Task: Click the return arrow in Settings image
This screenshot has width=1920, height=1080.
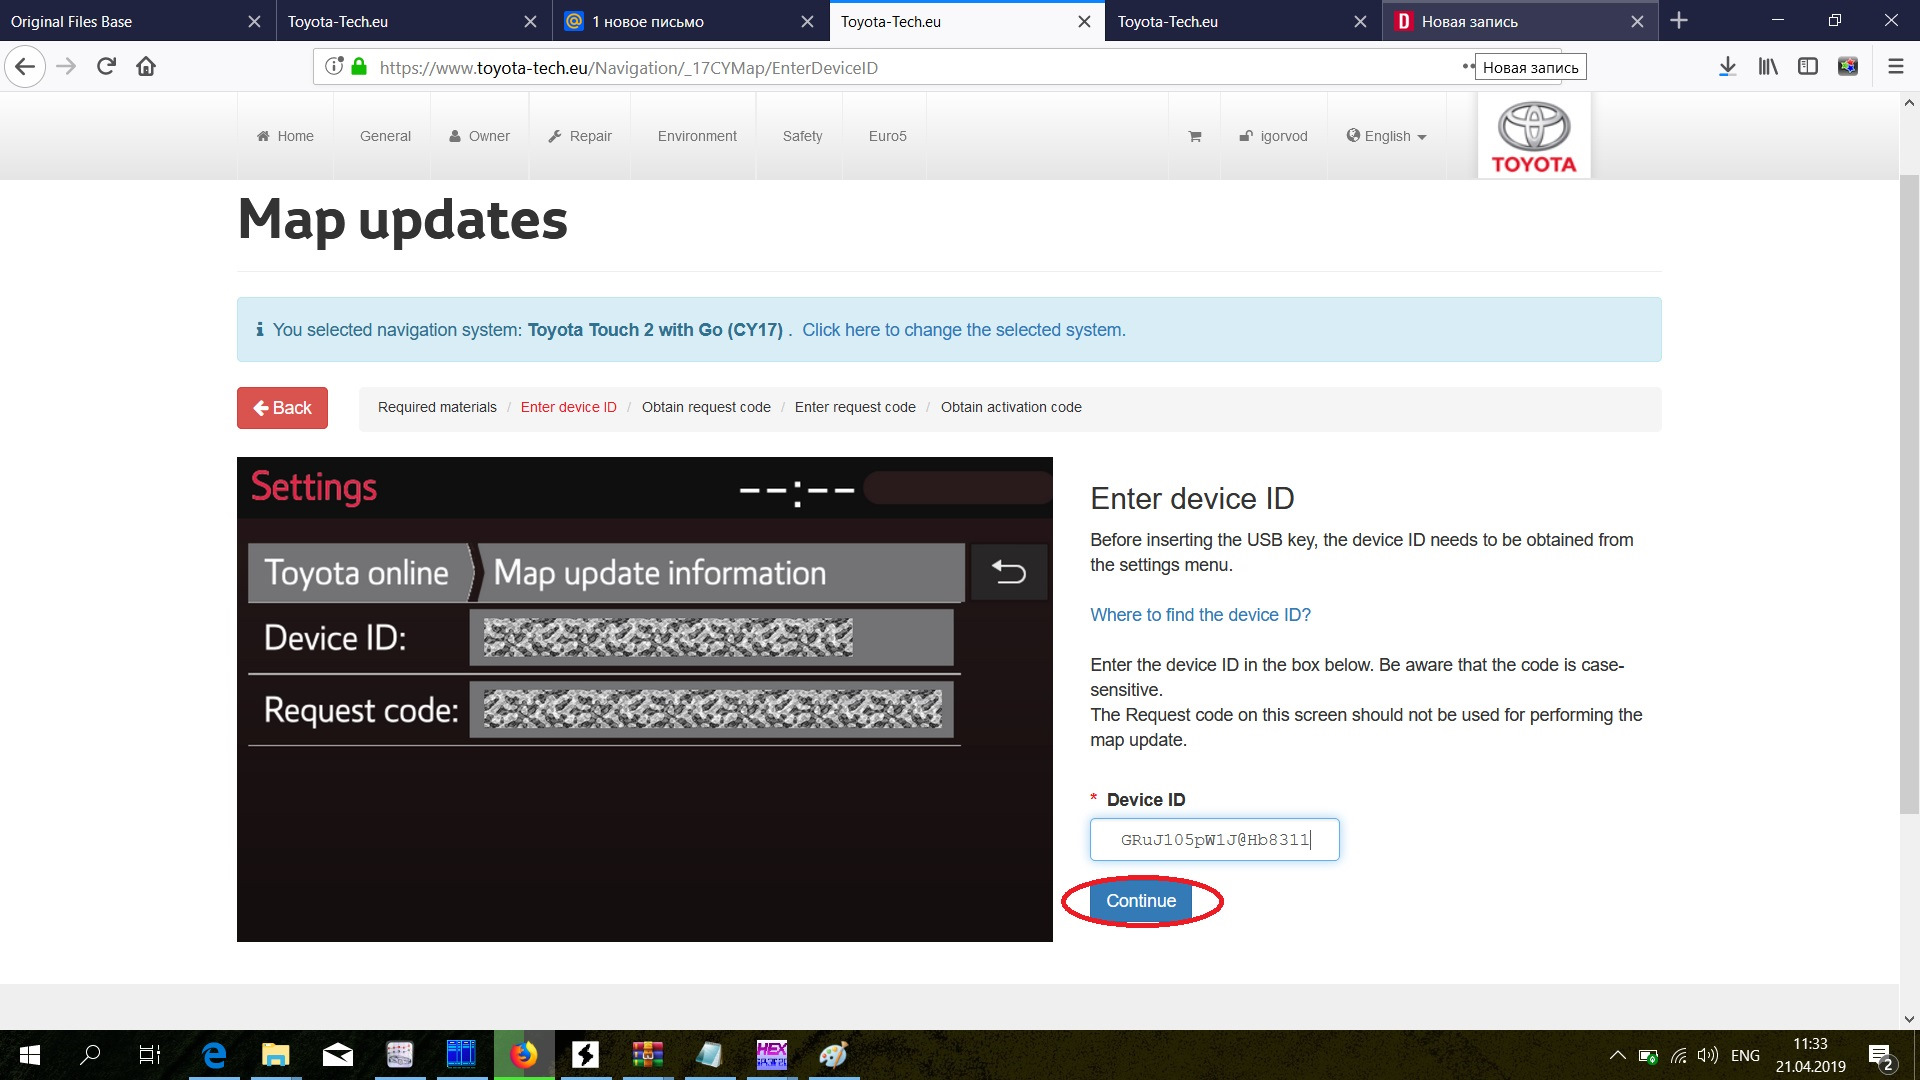Action: pos(1009,572)
